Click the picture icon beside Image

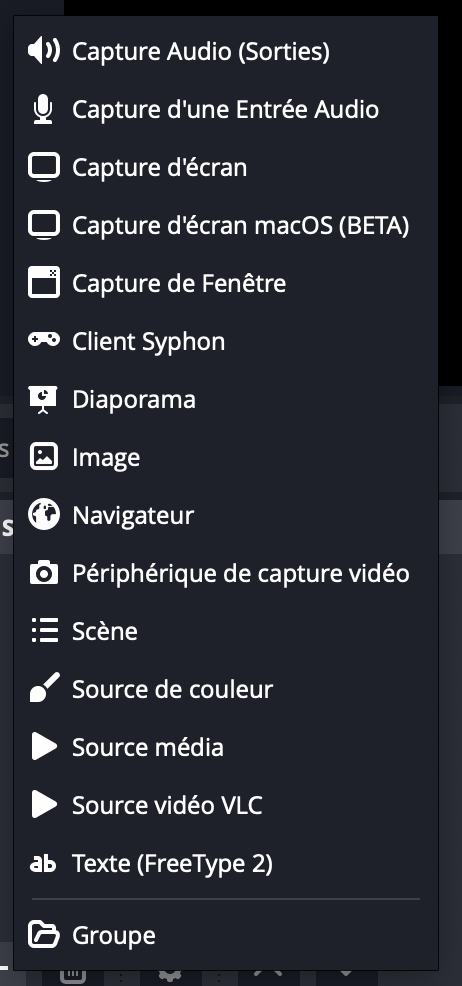44,457
